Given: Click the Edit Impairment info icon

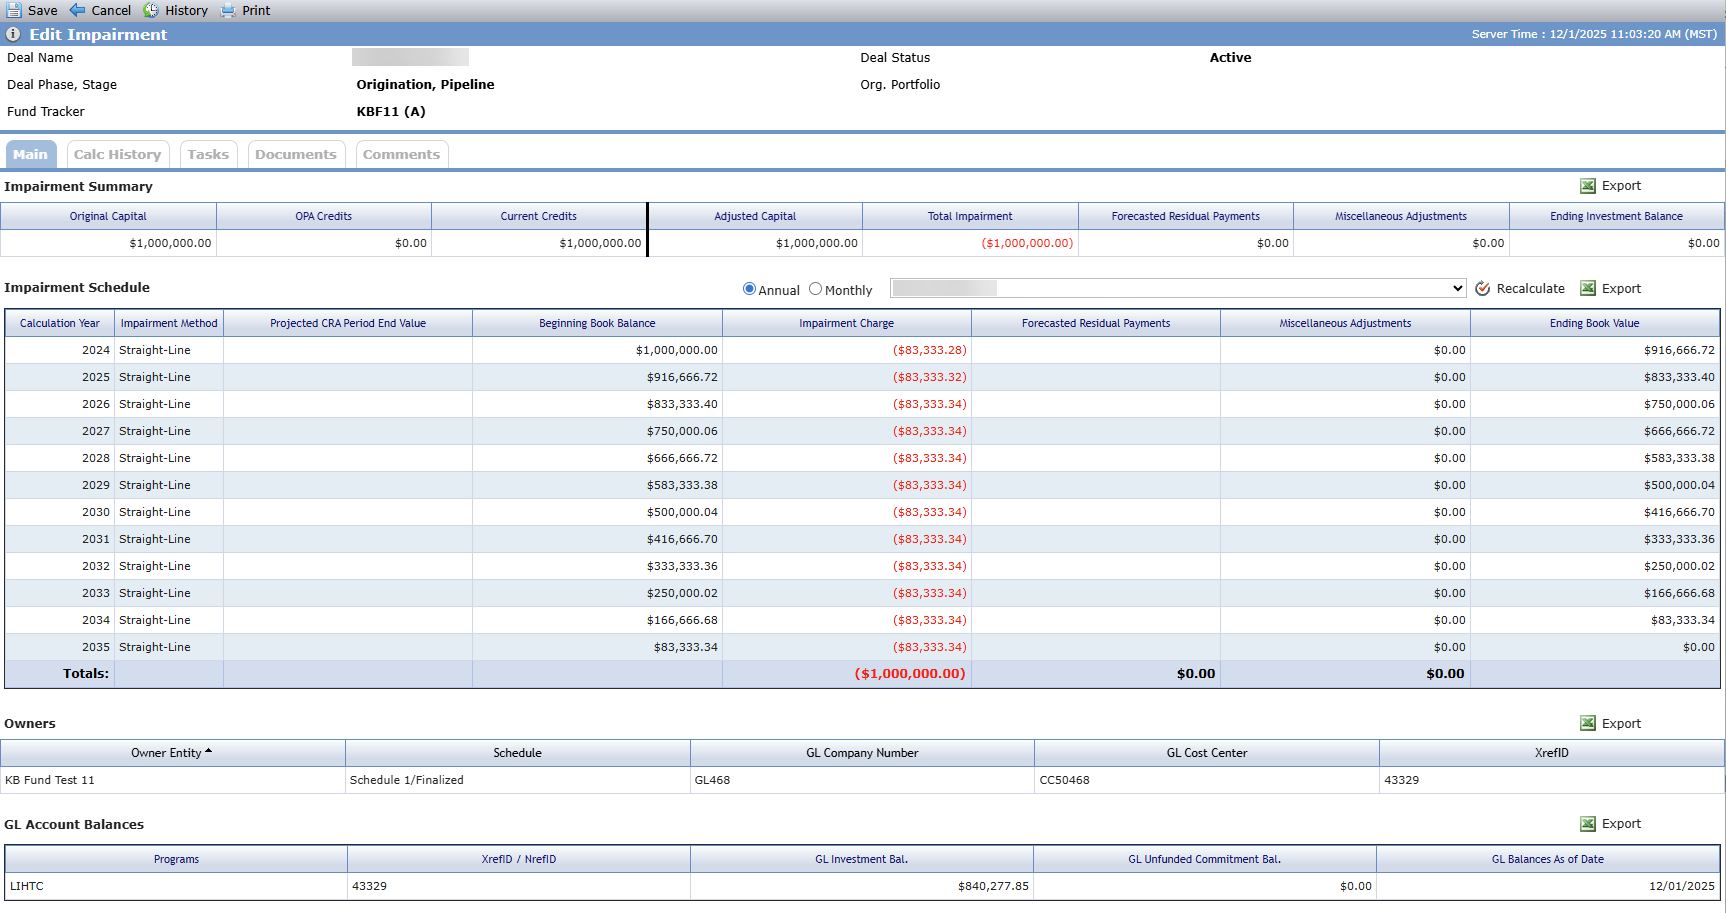Looking at the screenshot, I should pos(13,34).
